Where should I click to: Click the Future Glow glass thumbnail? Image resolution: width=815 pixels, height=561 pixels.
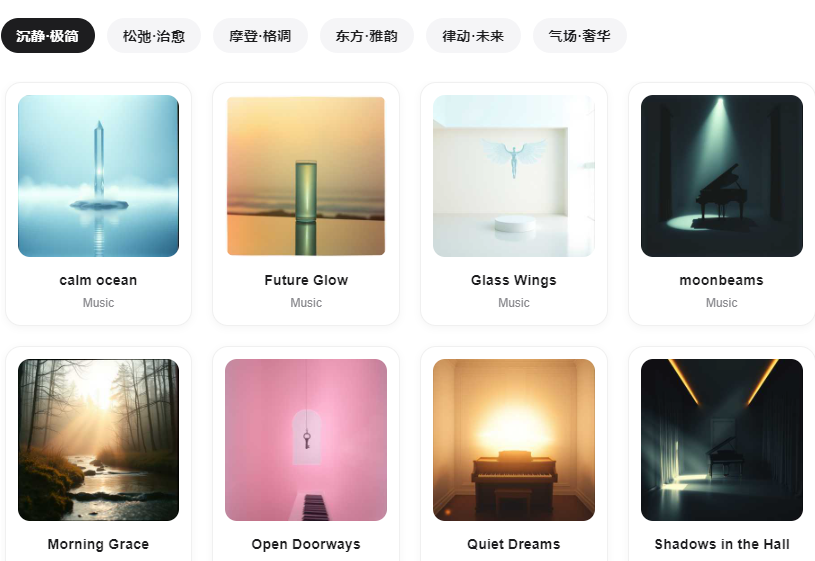tap(306, 176)
